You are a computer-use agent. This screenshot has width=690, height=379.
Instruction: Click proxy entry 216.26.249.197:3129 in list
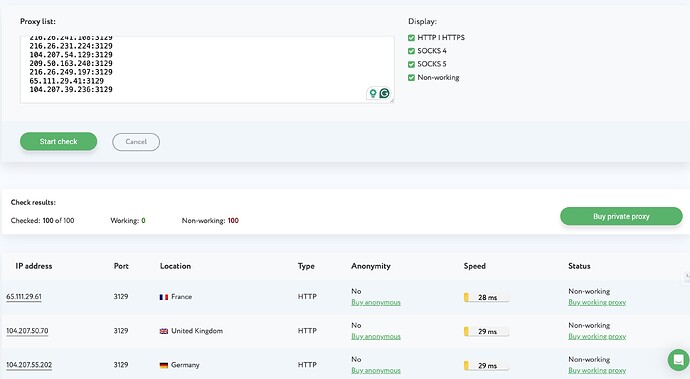[71, 72]
